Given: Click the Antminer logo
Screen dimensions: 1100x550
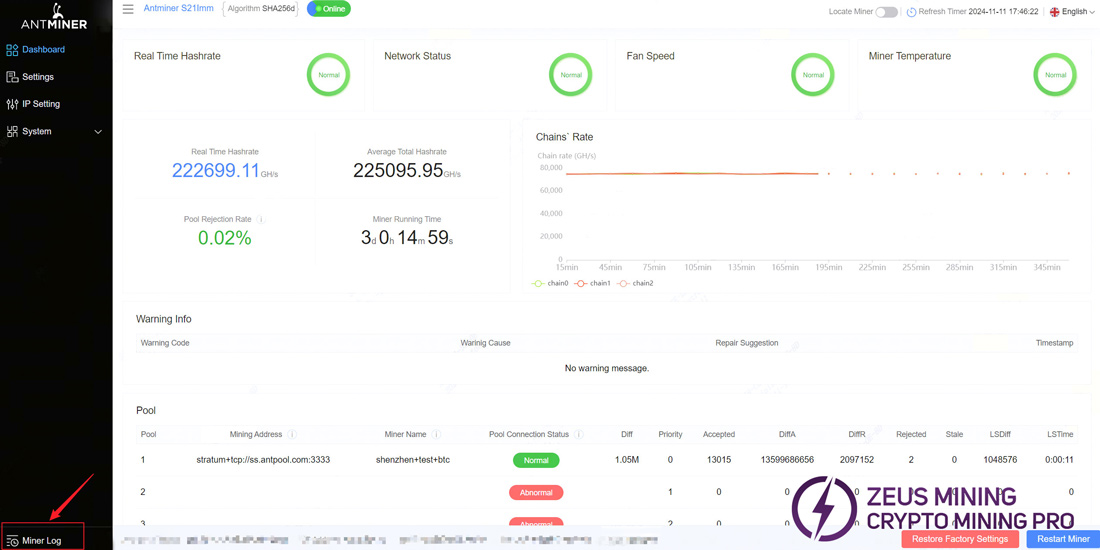Looking at the screenshot, I should click(54, 17).
